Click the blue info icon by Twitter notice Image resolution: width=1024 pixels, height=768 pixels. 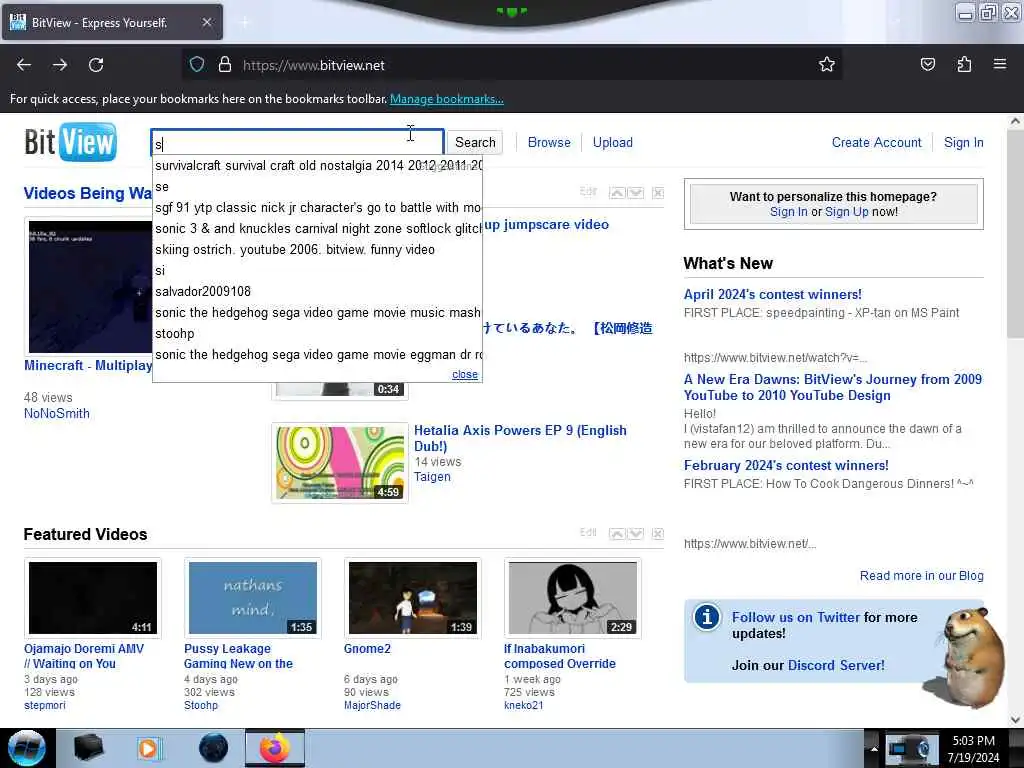(707, 617)
